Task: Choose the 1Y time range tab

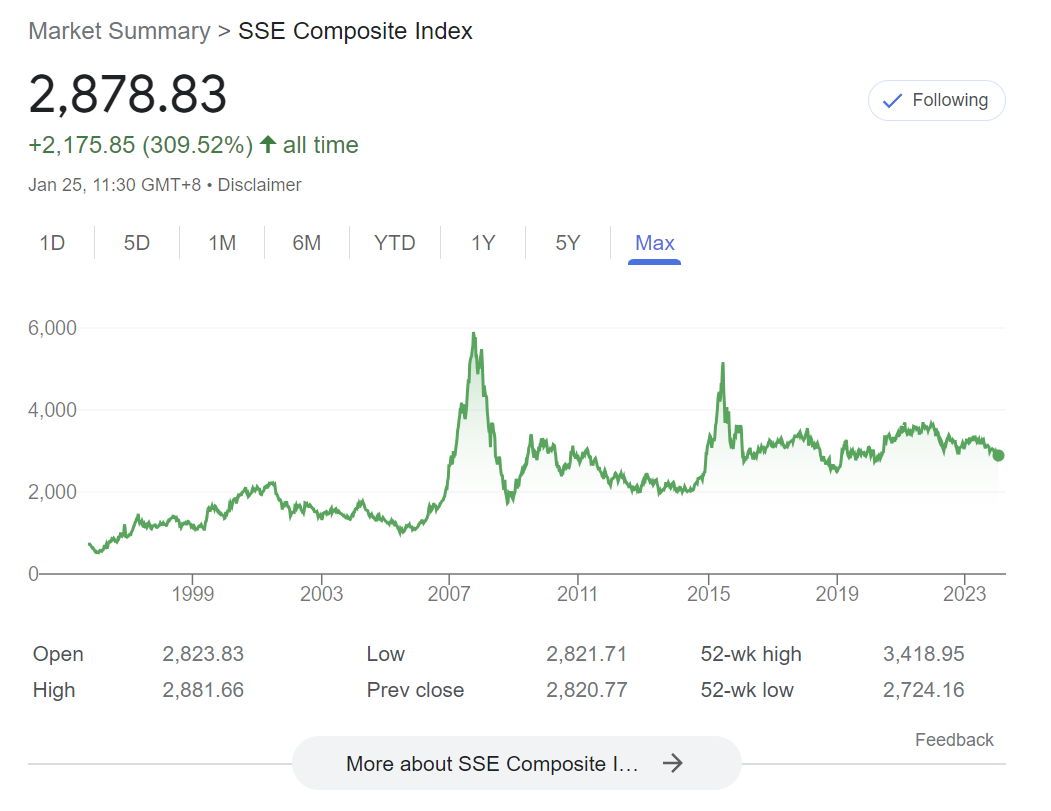Action: [483, 243]
